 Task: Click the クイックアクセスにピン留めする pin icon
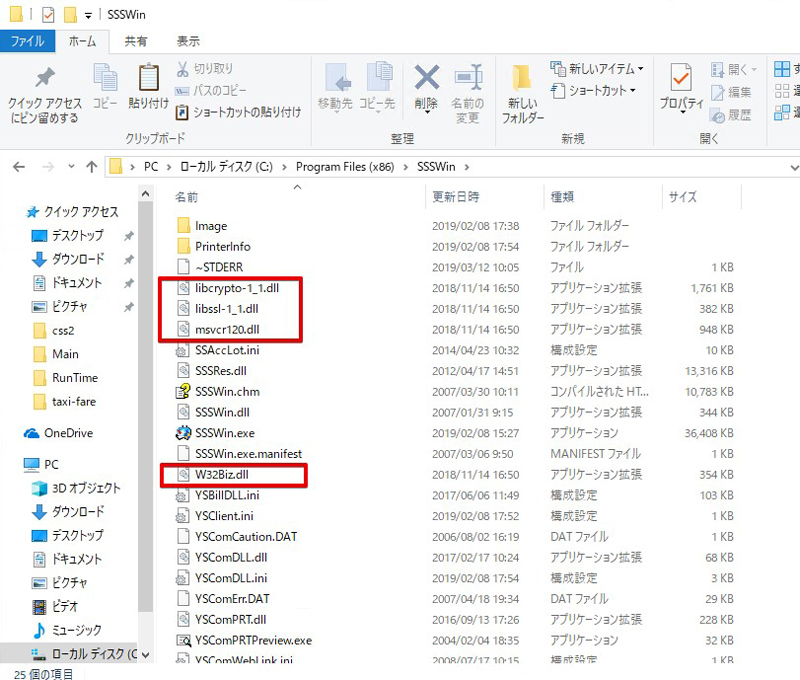coord(44,80)
